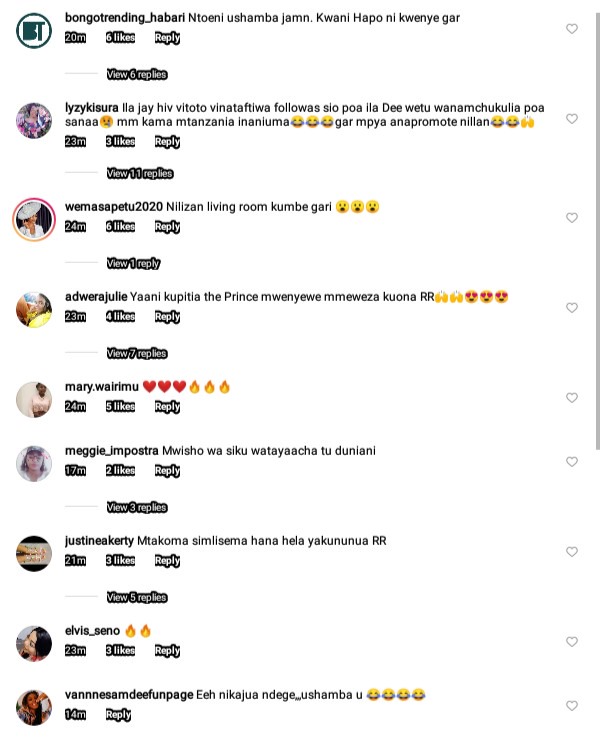Like vannnesamdeefunpage's comment
This screenshot has height=738, width=600.
571,706
